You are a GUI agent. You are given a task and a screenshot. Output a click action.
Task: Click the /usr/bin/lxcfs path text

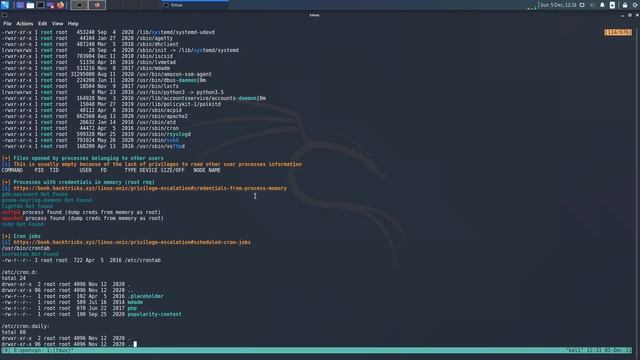(x=158, y=86)
